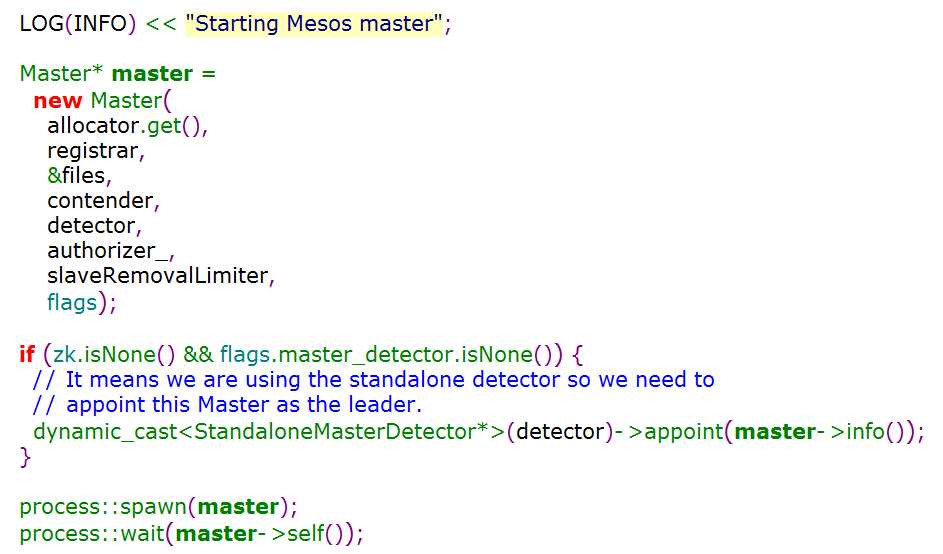Click the process::wait line
The width and height of the screenshot is (943, 554).
click(x=191, y=534)
